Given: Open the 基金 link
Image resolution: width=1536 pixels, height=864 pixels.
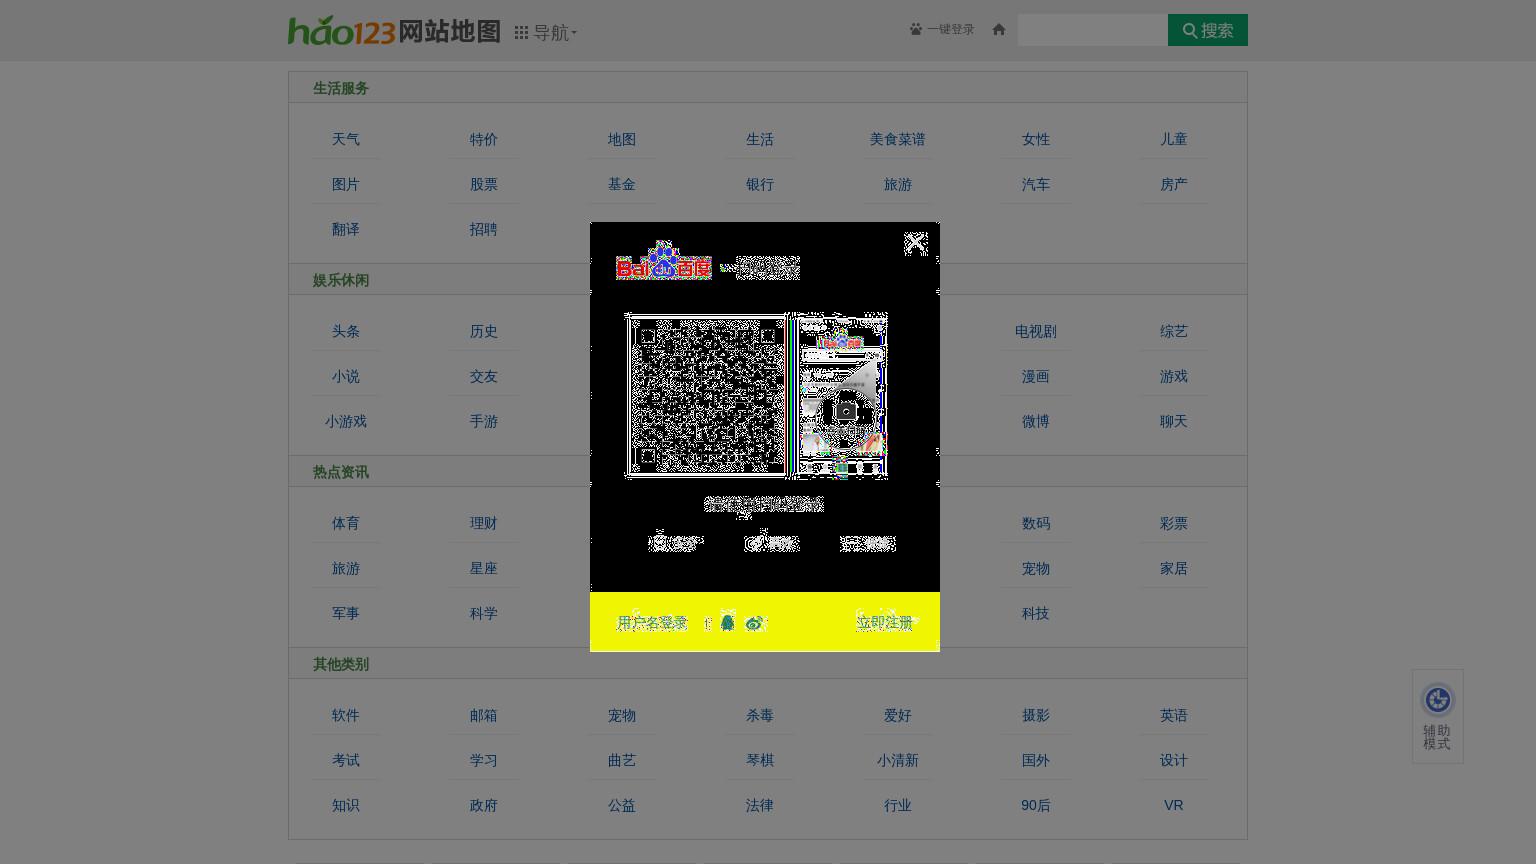Looking at the screenshot, I should coord(622,185).
